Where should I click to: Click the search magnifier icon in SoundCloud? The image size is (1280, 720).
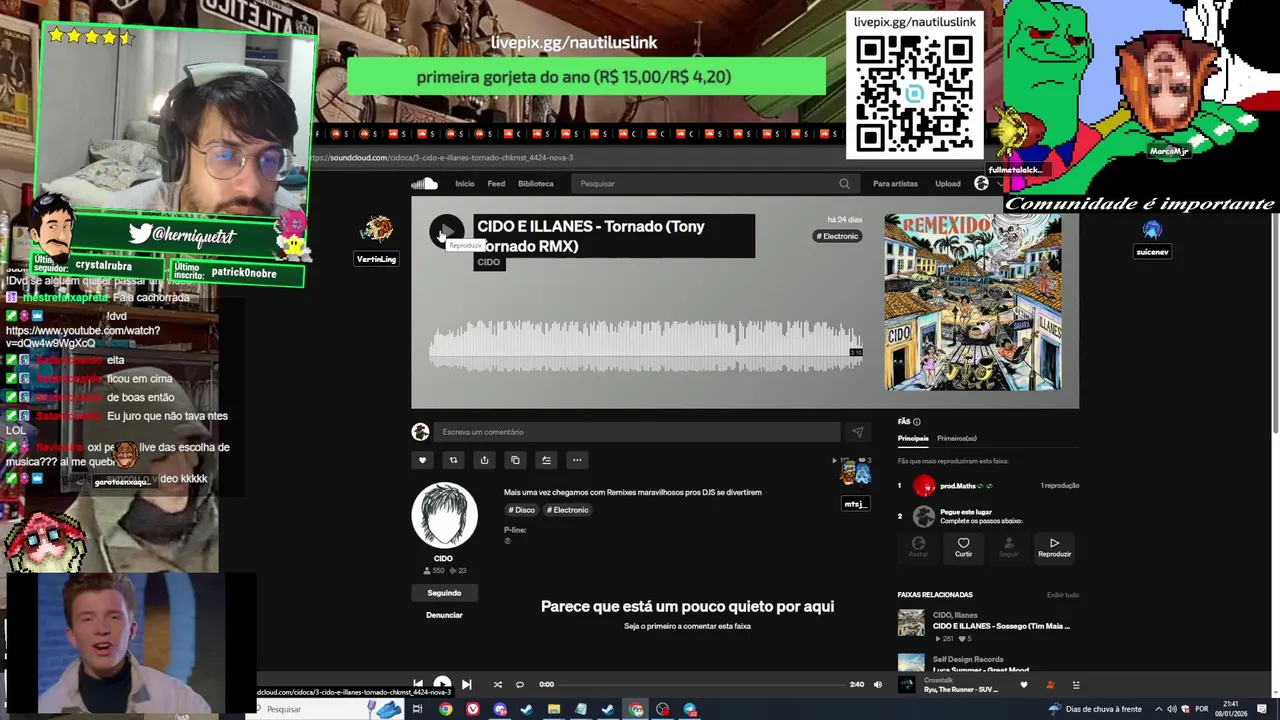point(844,184)
